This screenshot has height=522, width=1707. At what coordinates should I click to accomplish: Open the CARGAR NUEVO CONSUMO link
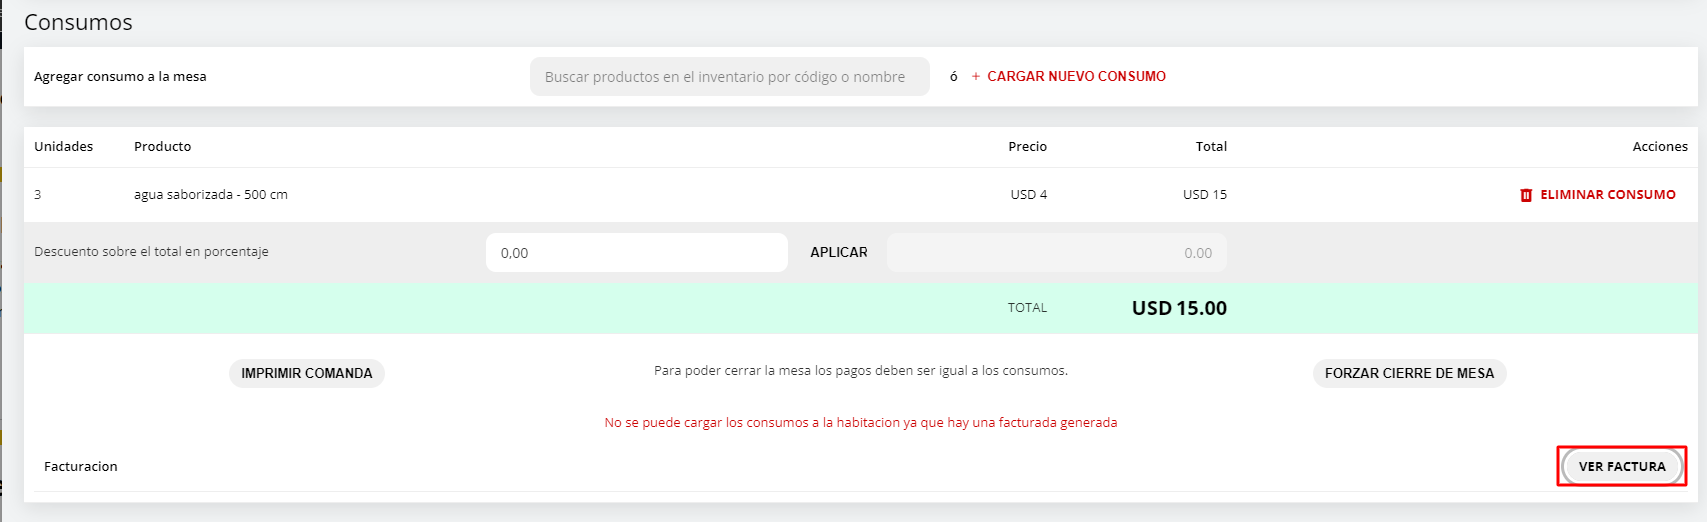[x=1076, y=76]
